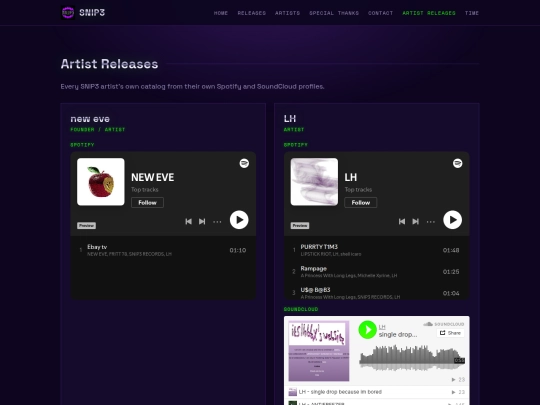
Task: Go to Releases page
Action: 252,13
